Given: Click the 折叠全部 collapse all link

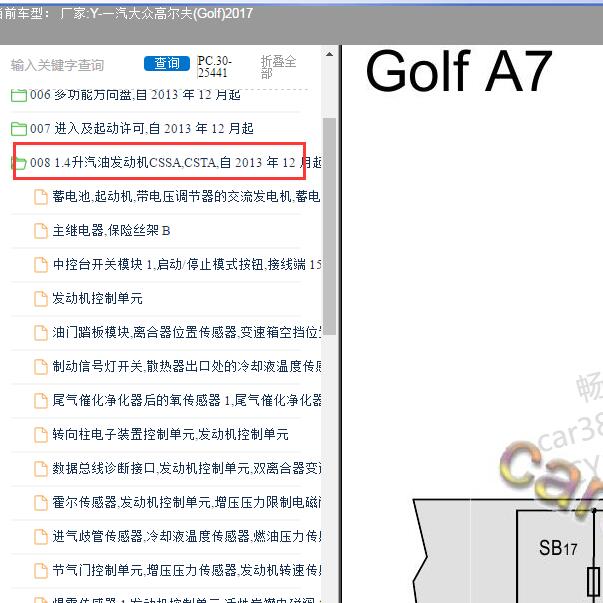Looking at the screenshot, I should [x=278, y=67].
